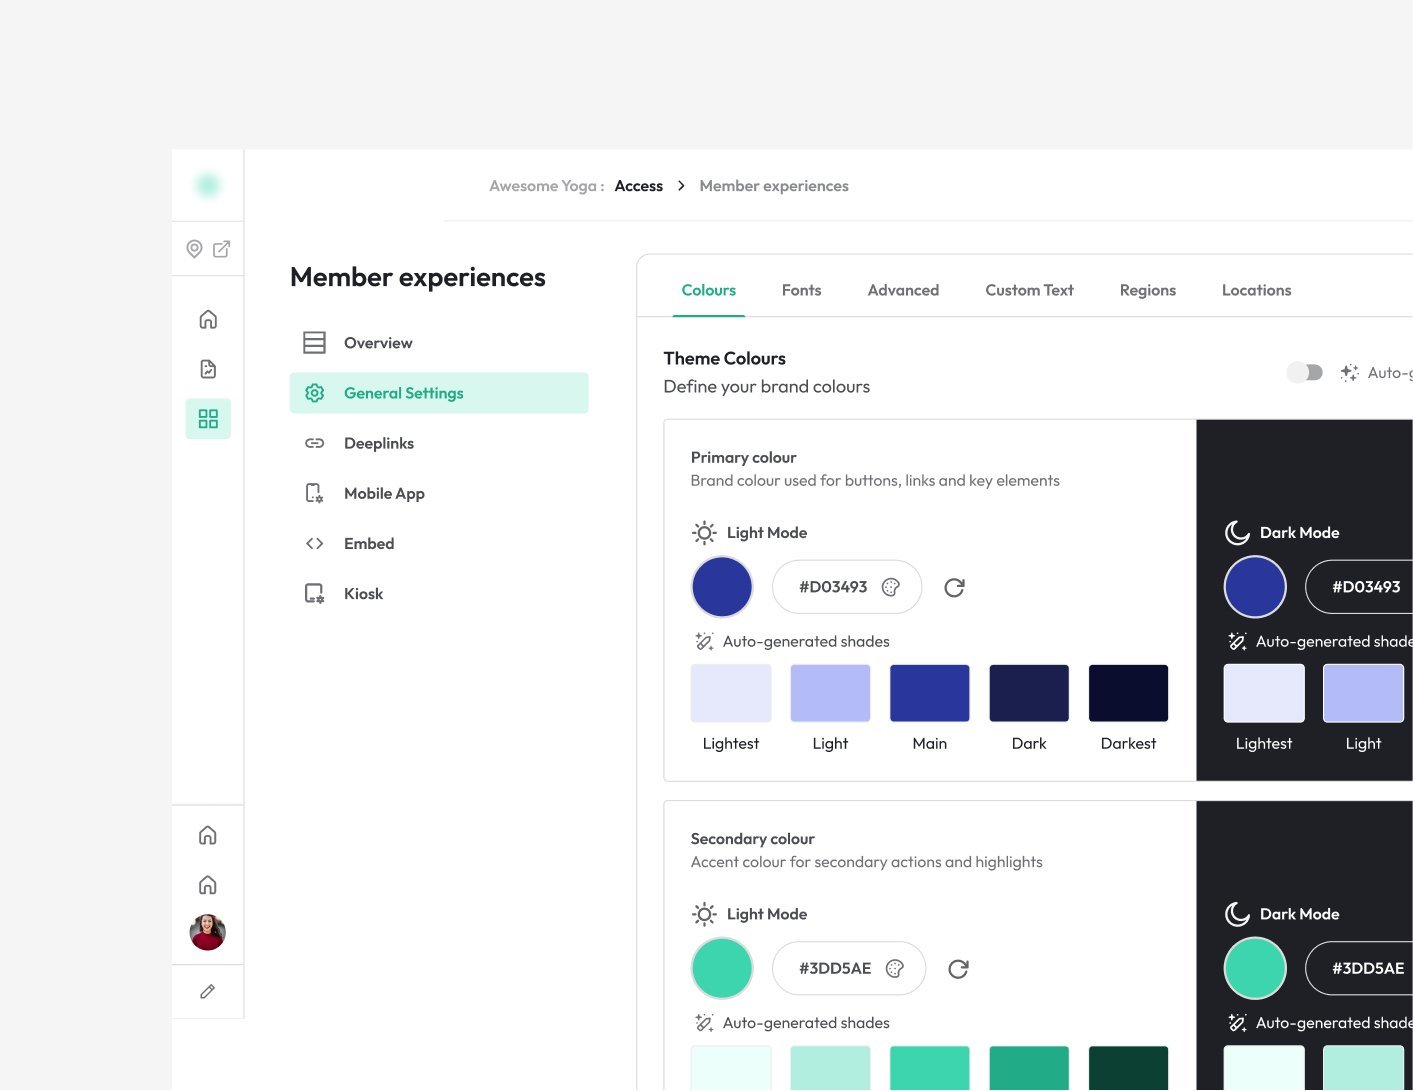Open palette picker in secondary Light Mode field
The width and height of the screenshot is (1413, 1091).
[895, 968]
